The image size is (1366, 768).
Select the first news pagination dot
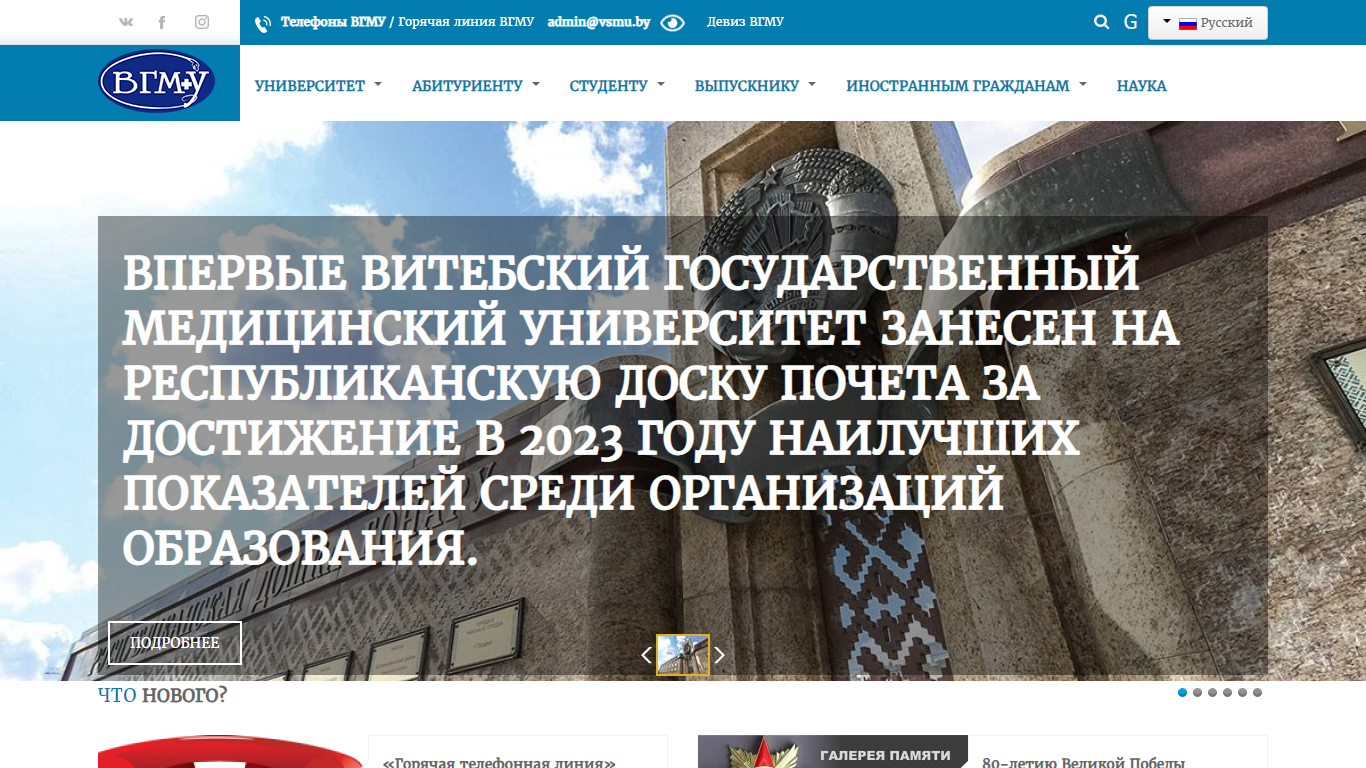(x=1183, y=692)
